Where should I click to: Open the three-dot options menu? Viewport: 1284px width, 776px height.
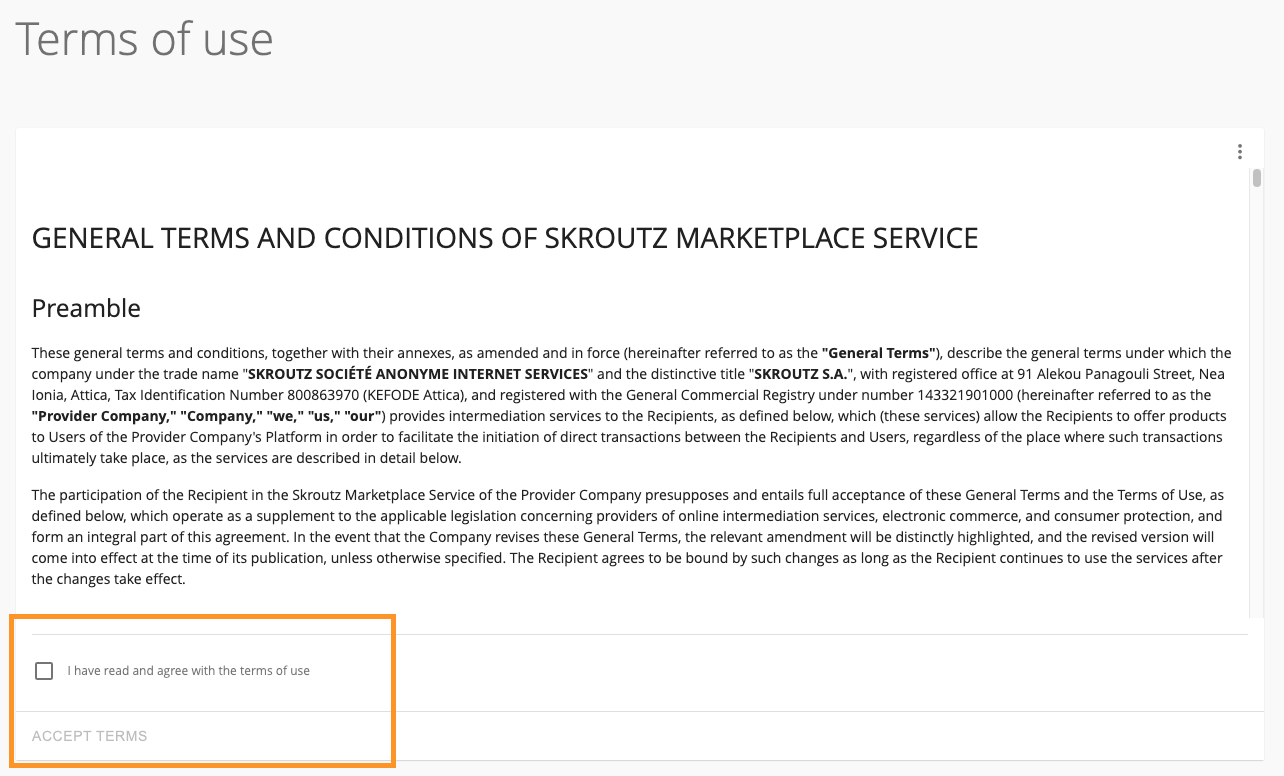tap(1240, 152)
